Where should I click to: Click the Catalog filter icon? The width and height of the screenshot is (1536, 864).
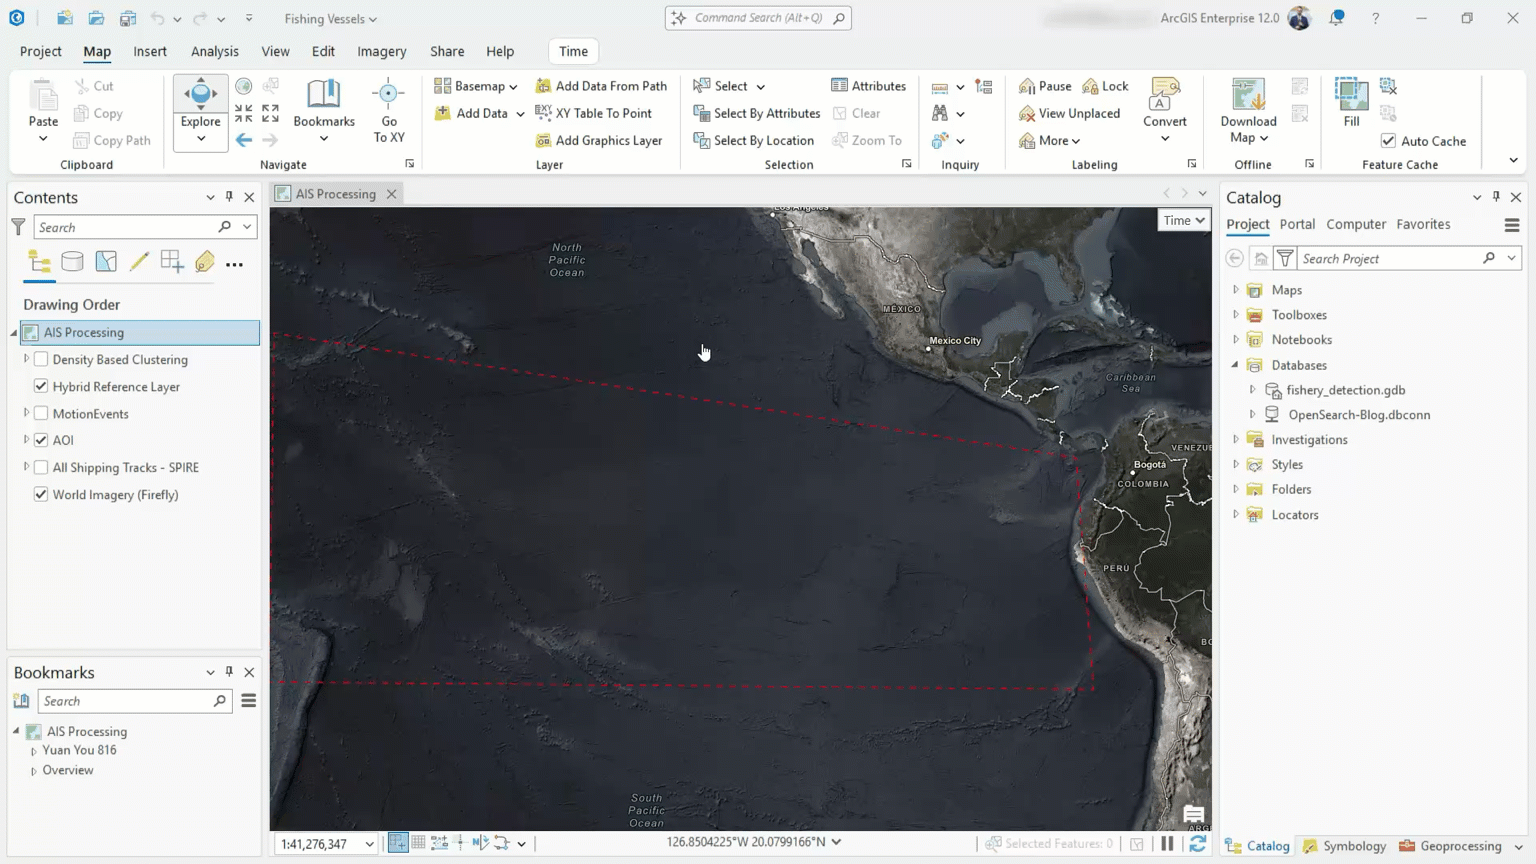pyautogui.click(x=1285, y=259)
